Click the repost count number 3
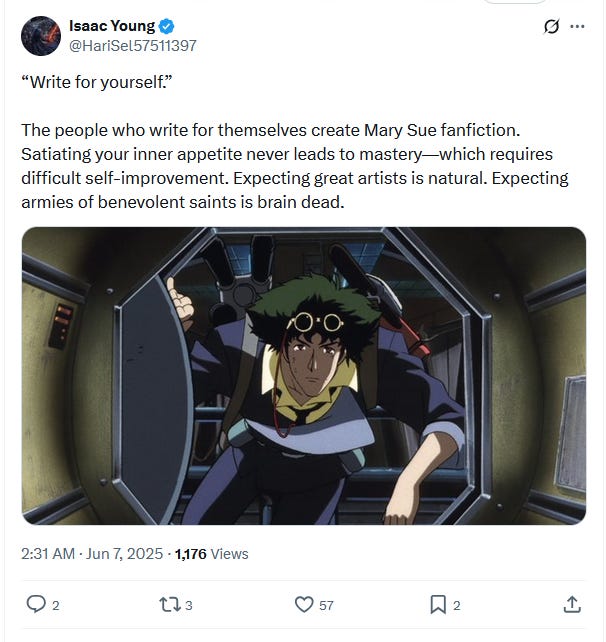The width and height of the screenshot is (606, 642). [x=188, y=605]
